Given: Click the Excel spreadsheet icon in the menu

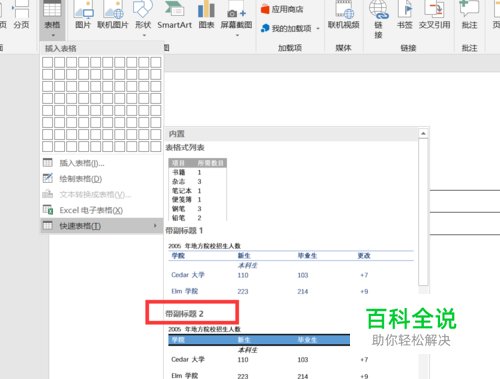Looking at the screenshot, I should (48, 210).
